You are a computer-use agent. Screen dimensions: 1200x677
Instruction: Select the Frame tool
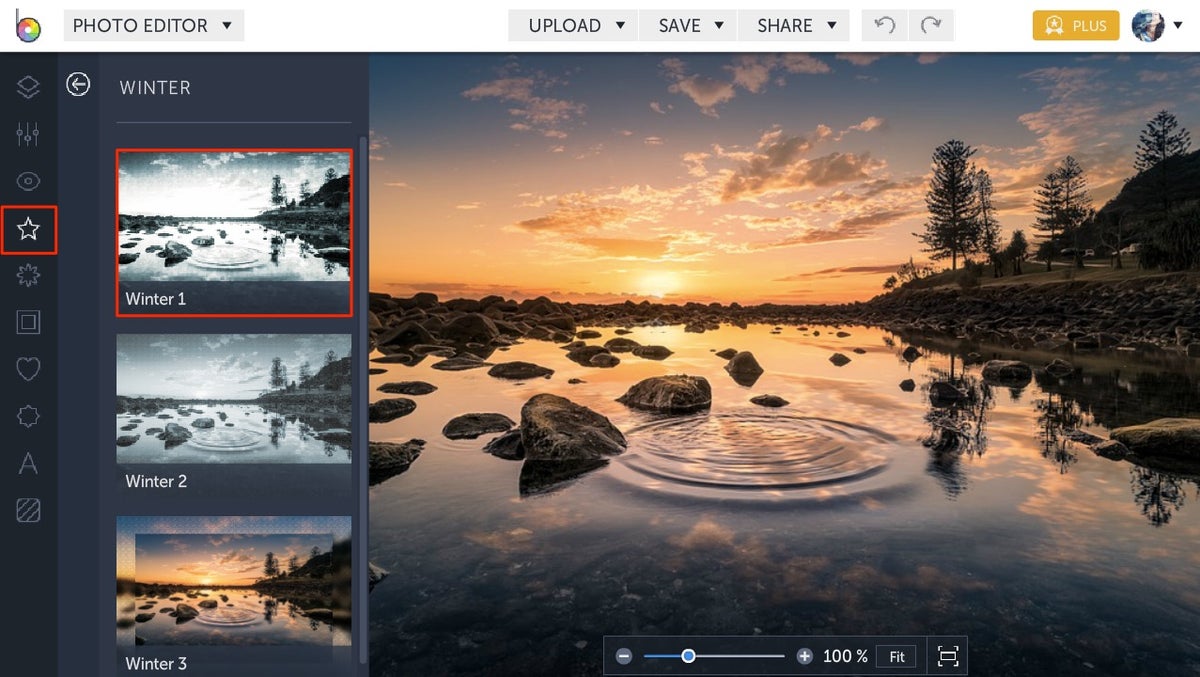(x=27, y=322)
